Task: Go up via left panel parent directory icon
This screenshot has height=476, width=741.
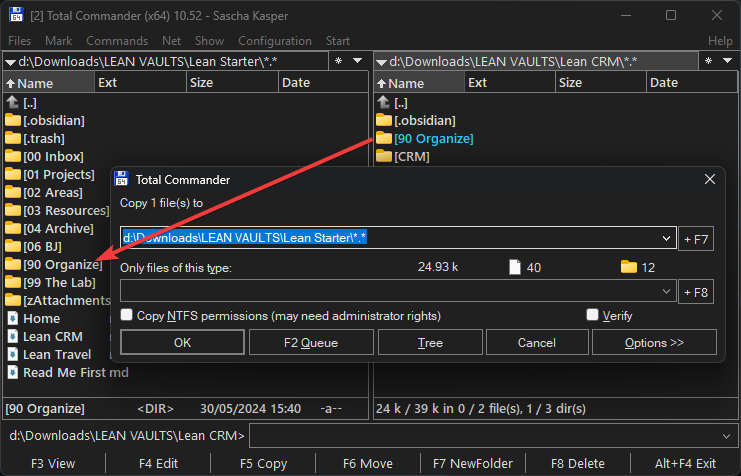Action: (13, 102)
